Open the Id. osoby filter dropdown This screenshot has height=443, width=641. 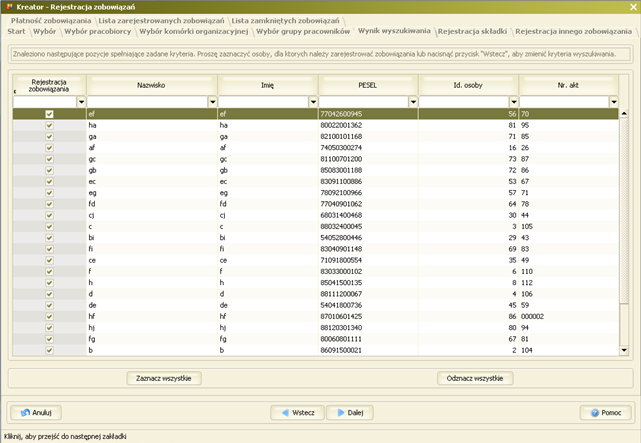[x=514, y=102]
